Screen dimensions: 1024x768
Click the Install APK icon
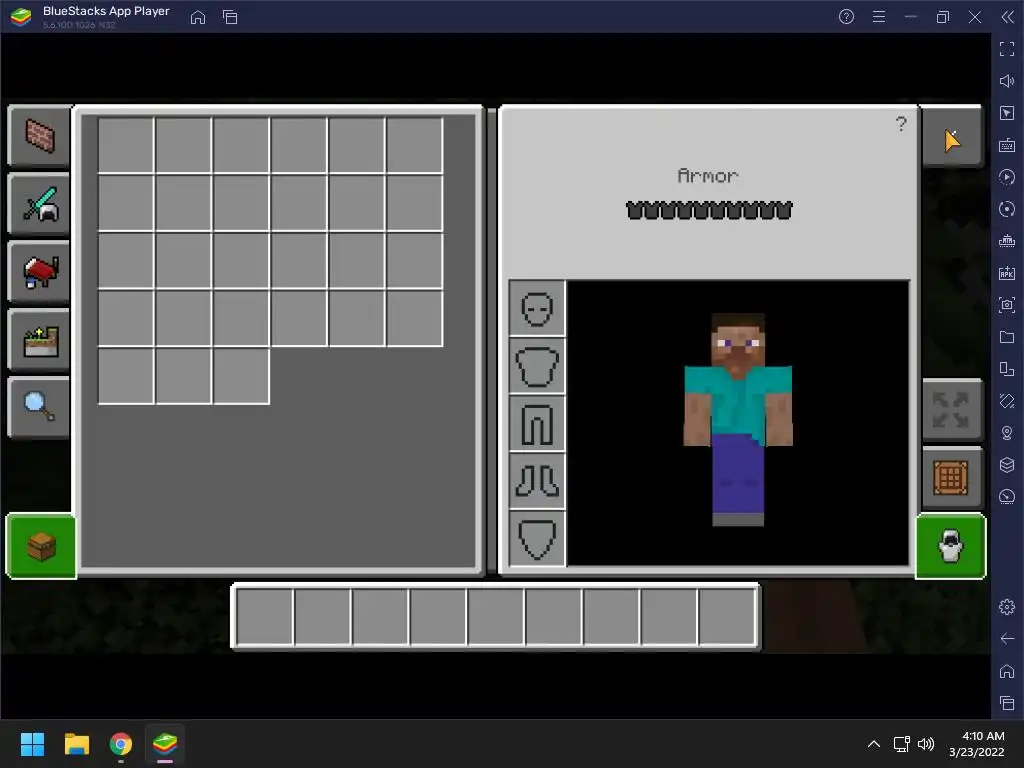[1007, 273]
